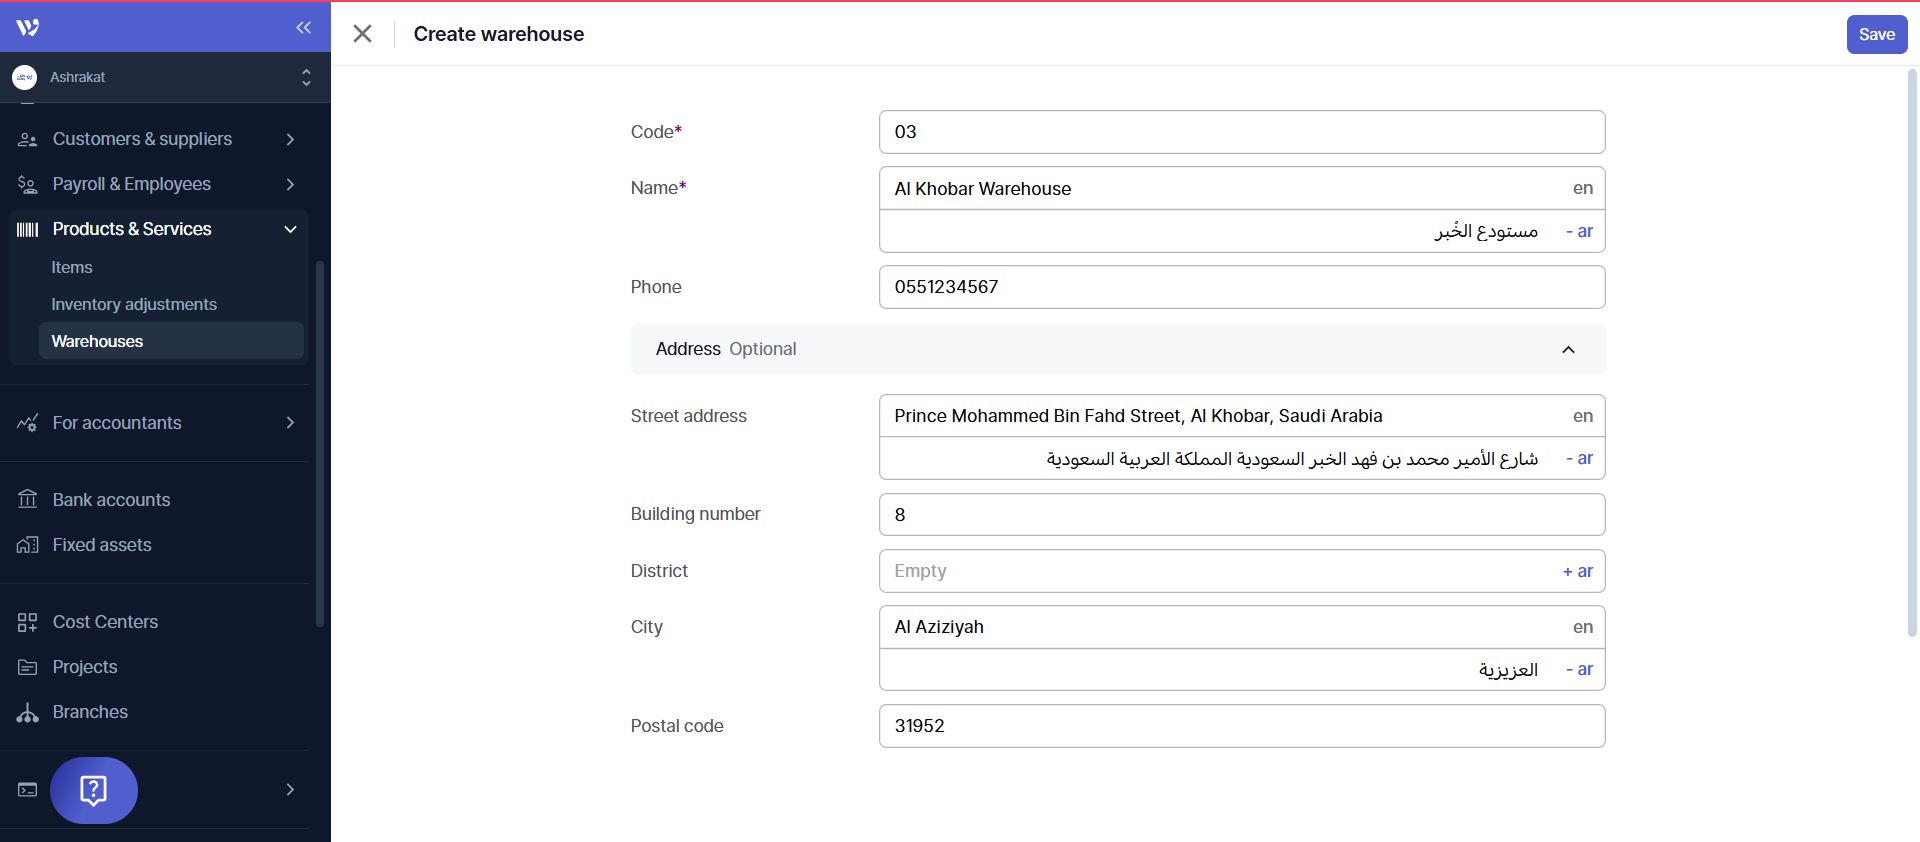Expand Customers & suppliers menu
The image size is (1920, 842).
pos(289,139)
